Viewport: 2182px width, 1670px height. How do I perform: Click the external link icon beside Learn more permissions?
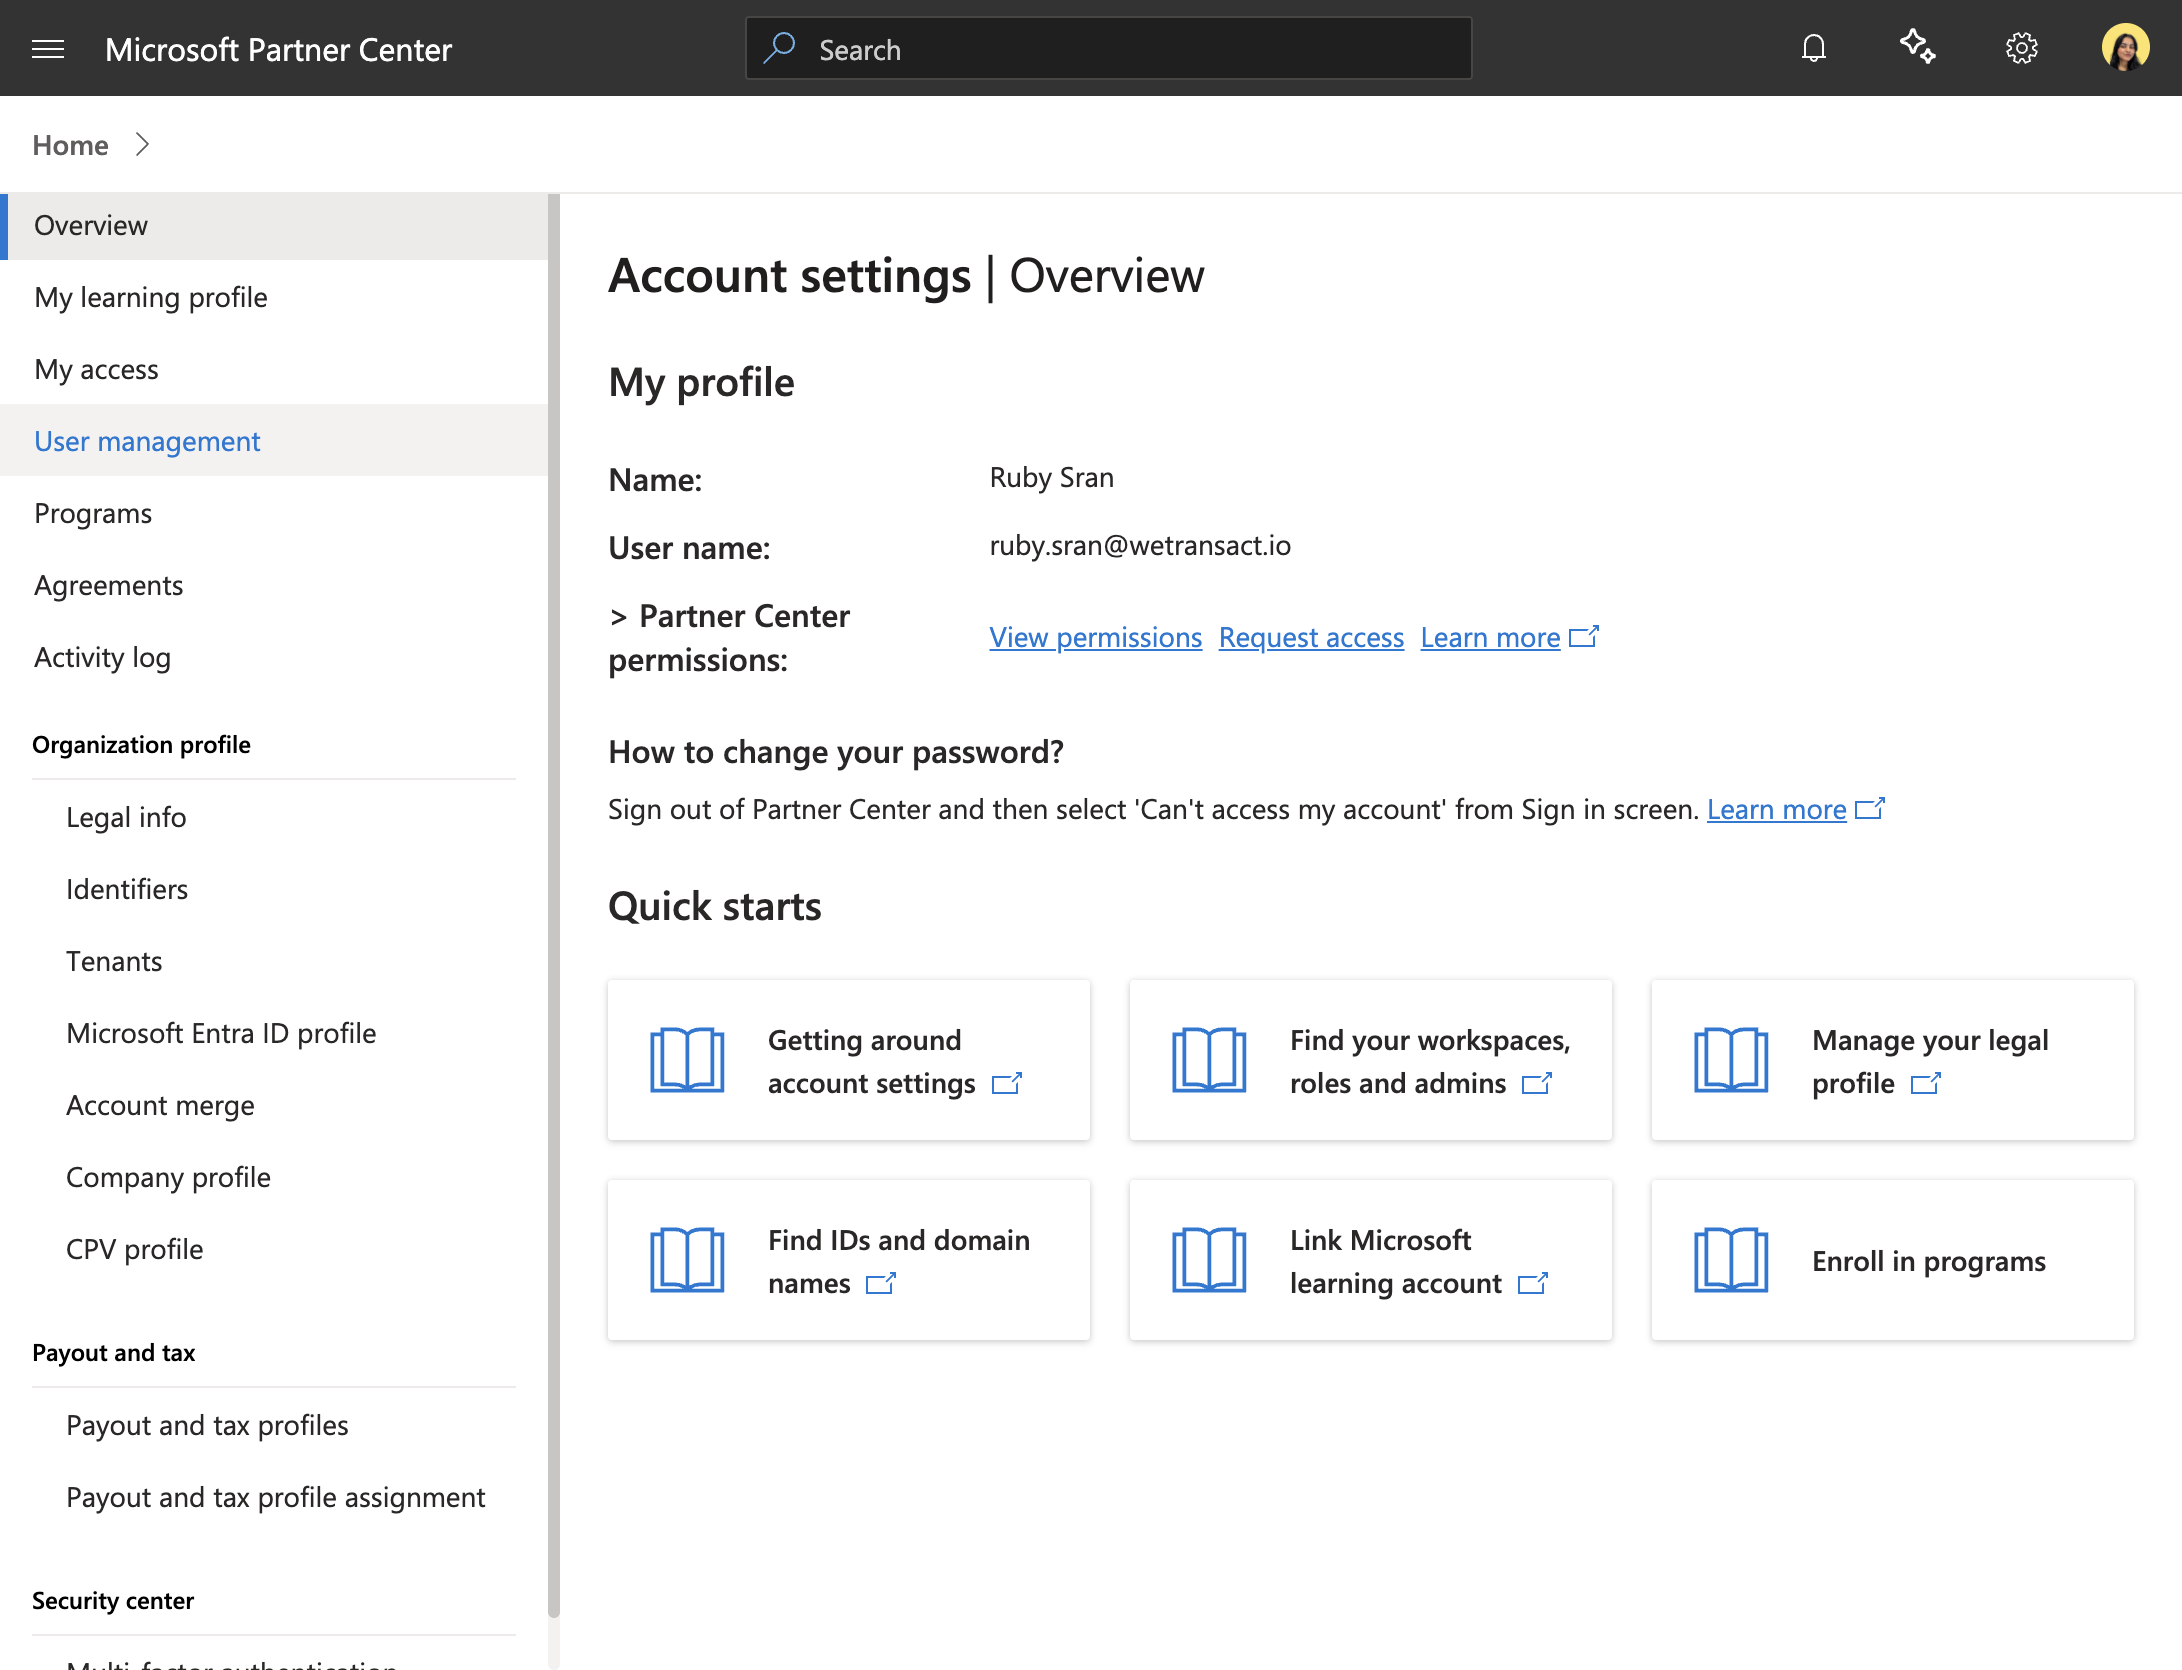tap(1584, 637)
